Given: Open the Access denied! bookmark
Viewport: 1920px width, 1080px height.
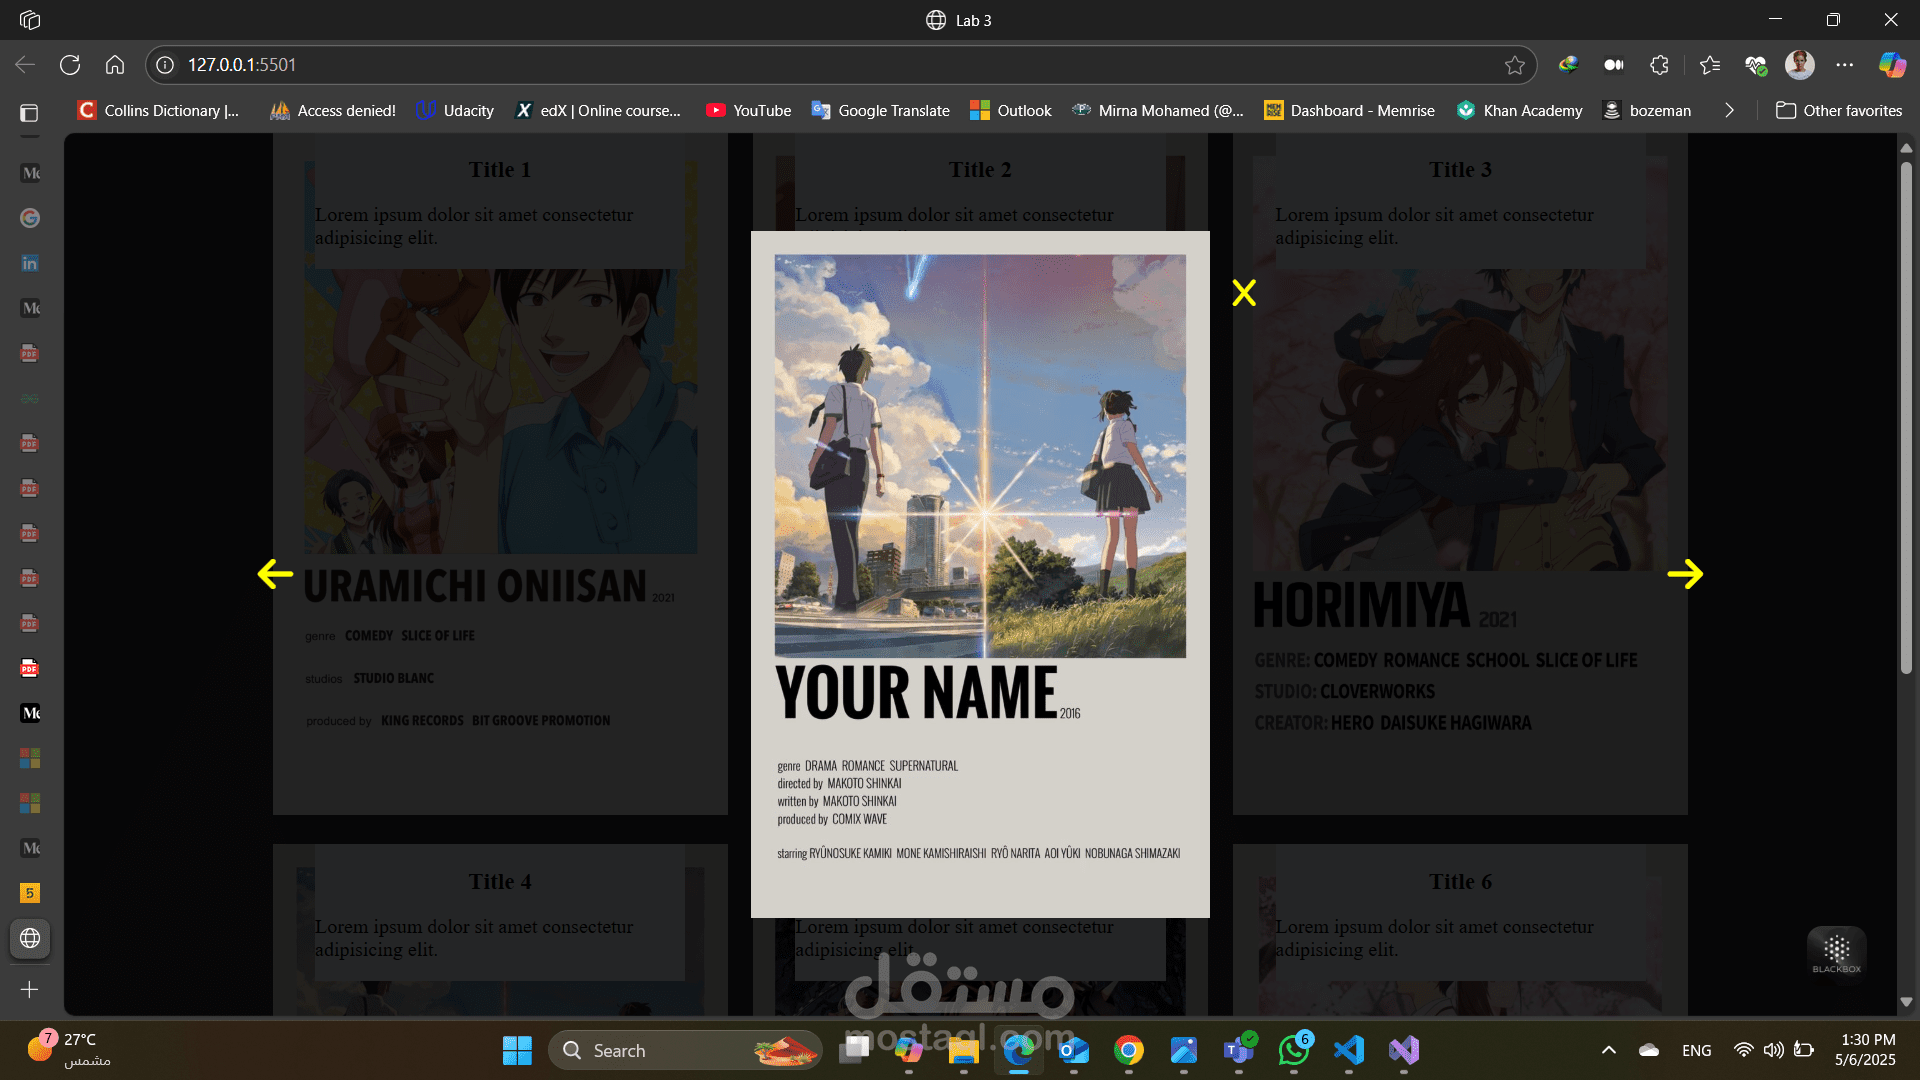Looking at the screenshot, I should [x=333, y=111].
